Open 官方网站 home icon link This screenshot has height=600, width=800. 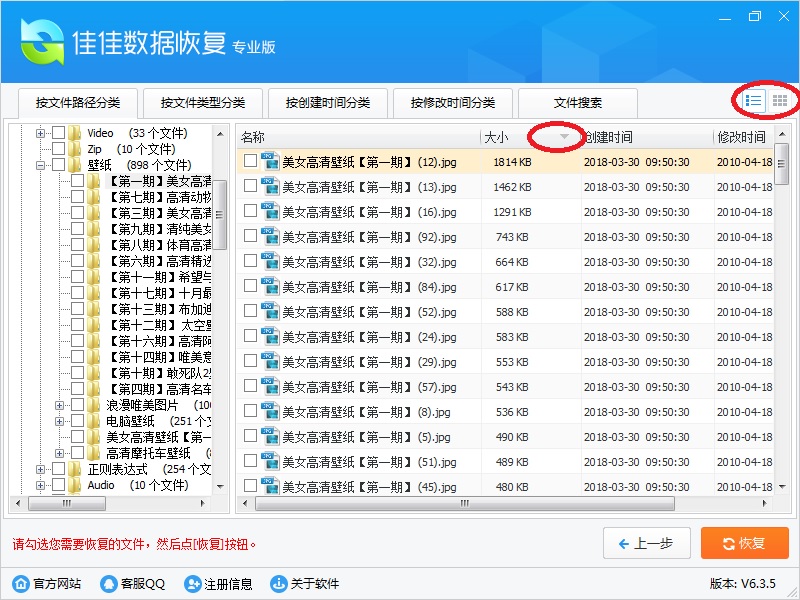pyautogui.click(x=20, y=584)
